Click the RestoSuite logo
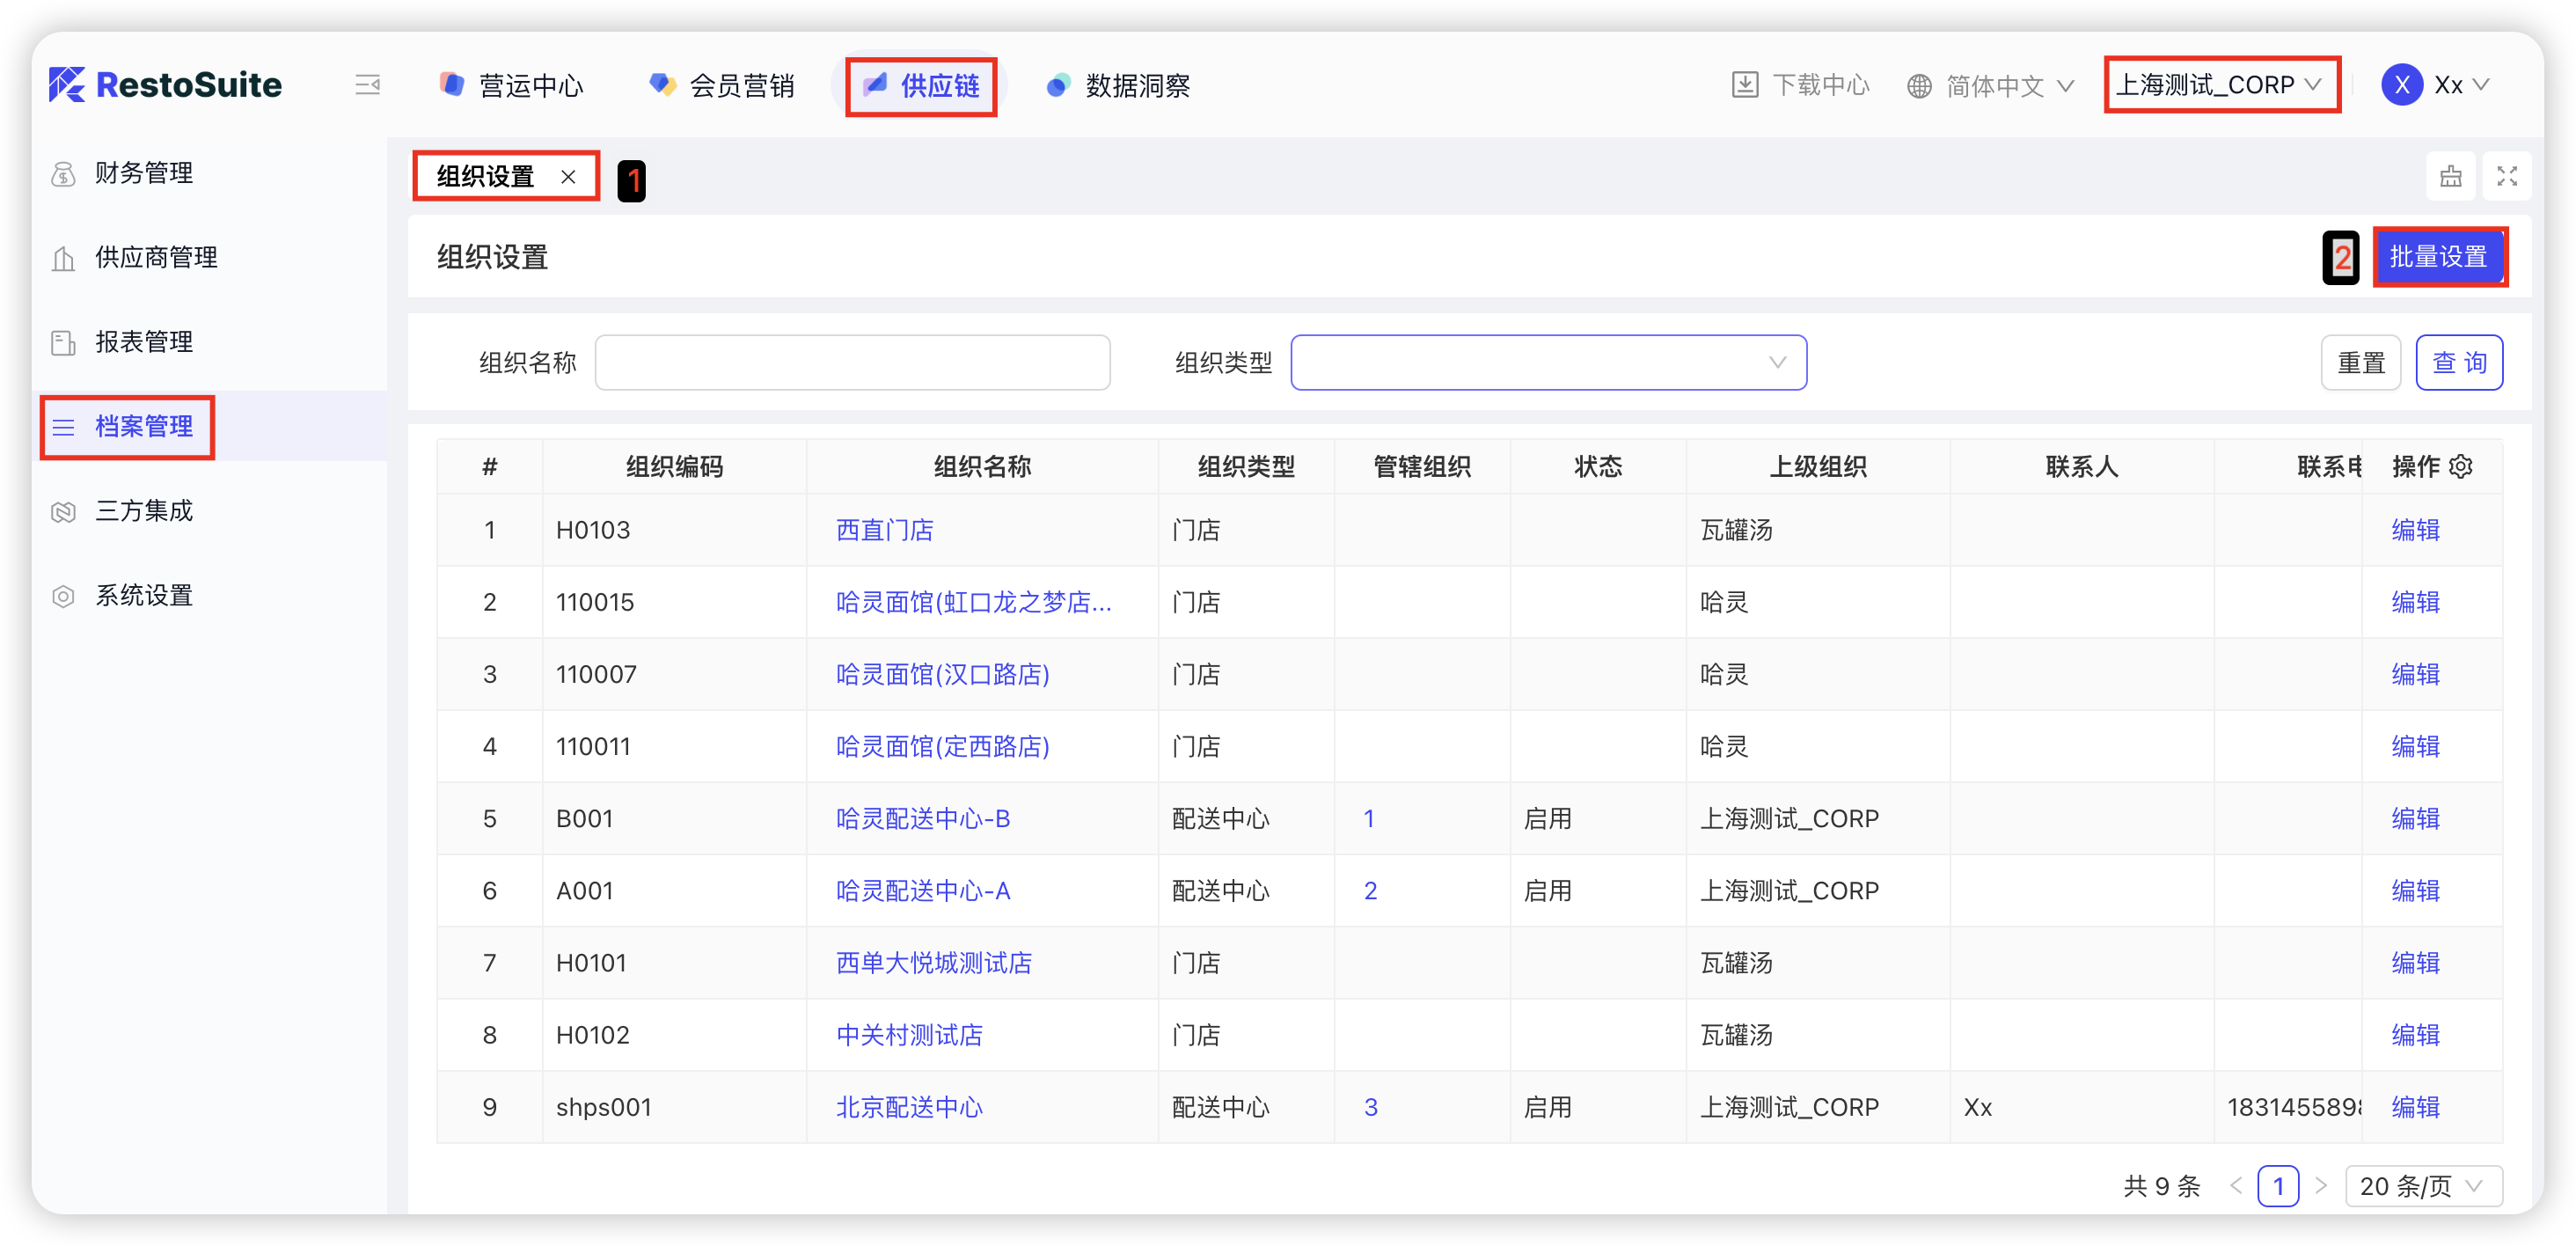Screen dimensions: 2576x1246 (165, 85)
